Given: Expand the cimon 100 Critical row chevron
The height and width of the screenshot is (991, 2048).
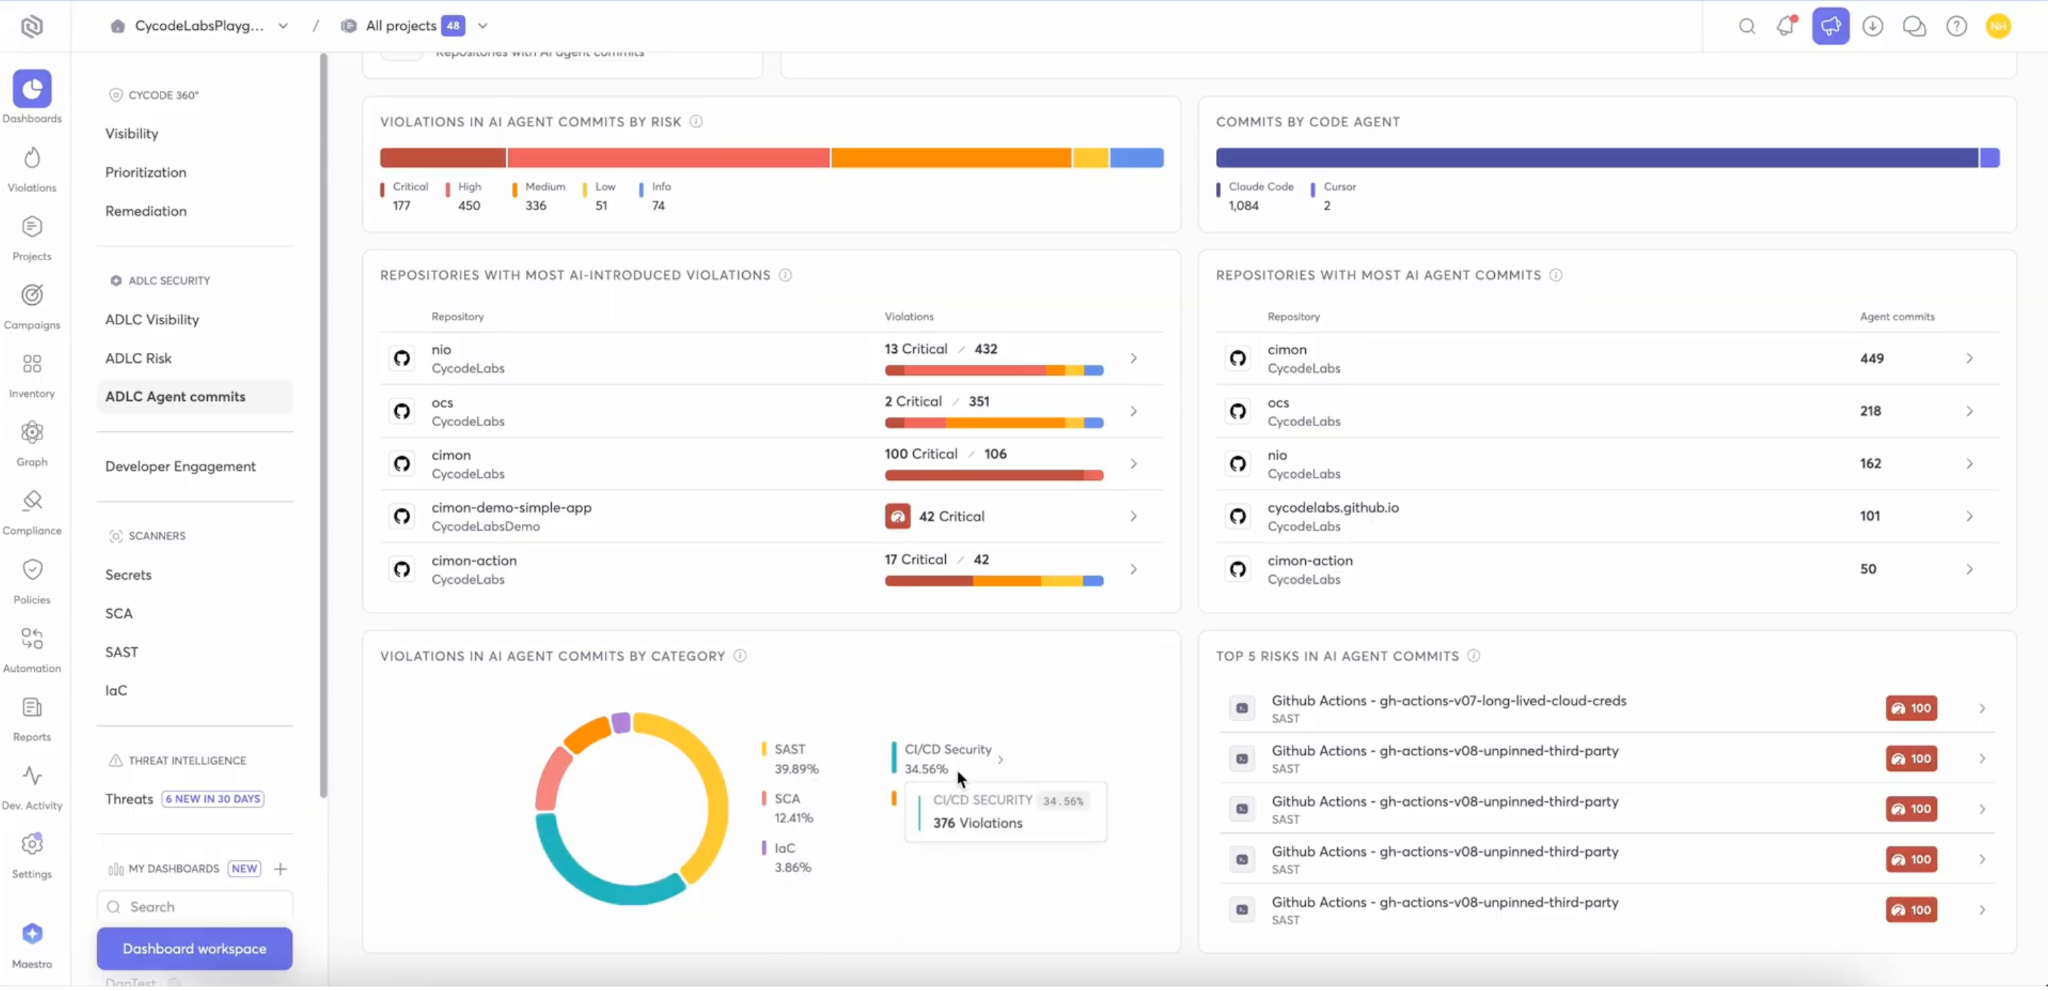Looking at the screenshot, I should point(1133,464).
